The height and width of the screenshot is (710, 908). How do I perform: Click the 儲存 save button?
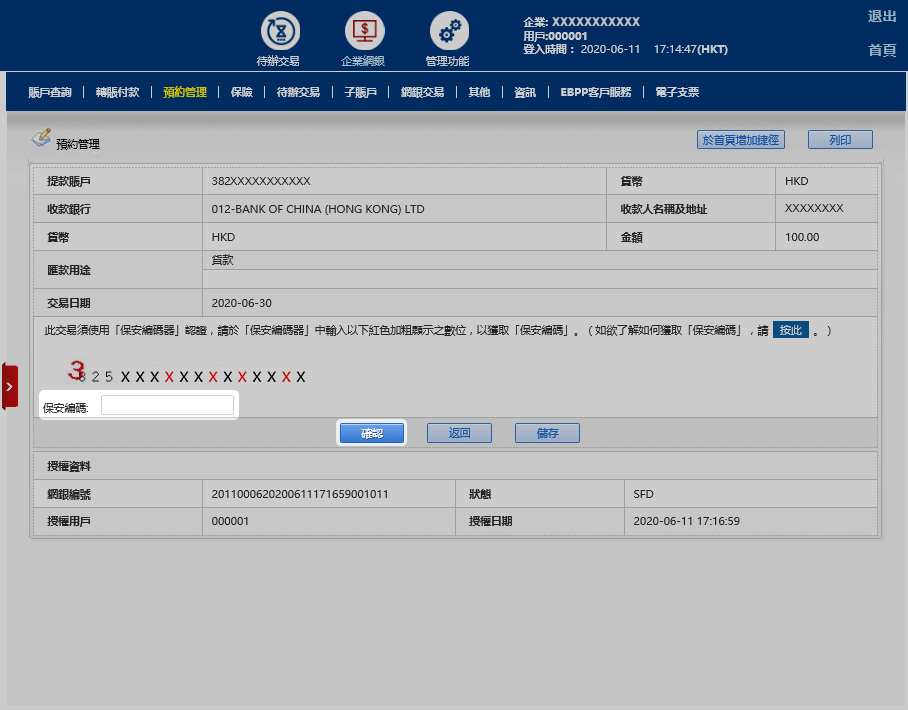pos(547,433)
